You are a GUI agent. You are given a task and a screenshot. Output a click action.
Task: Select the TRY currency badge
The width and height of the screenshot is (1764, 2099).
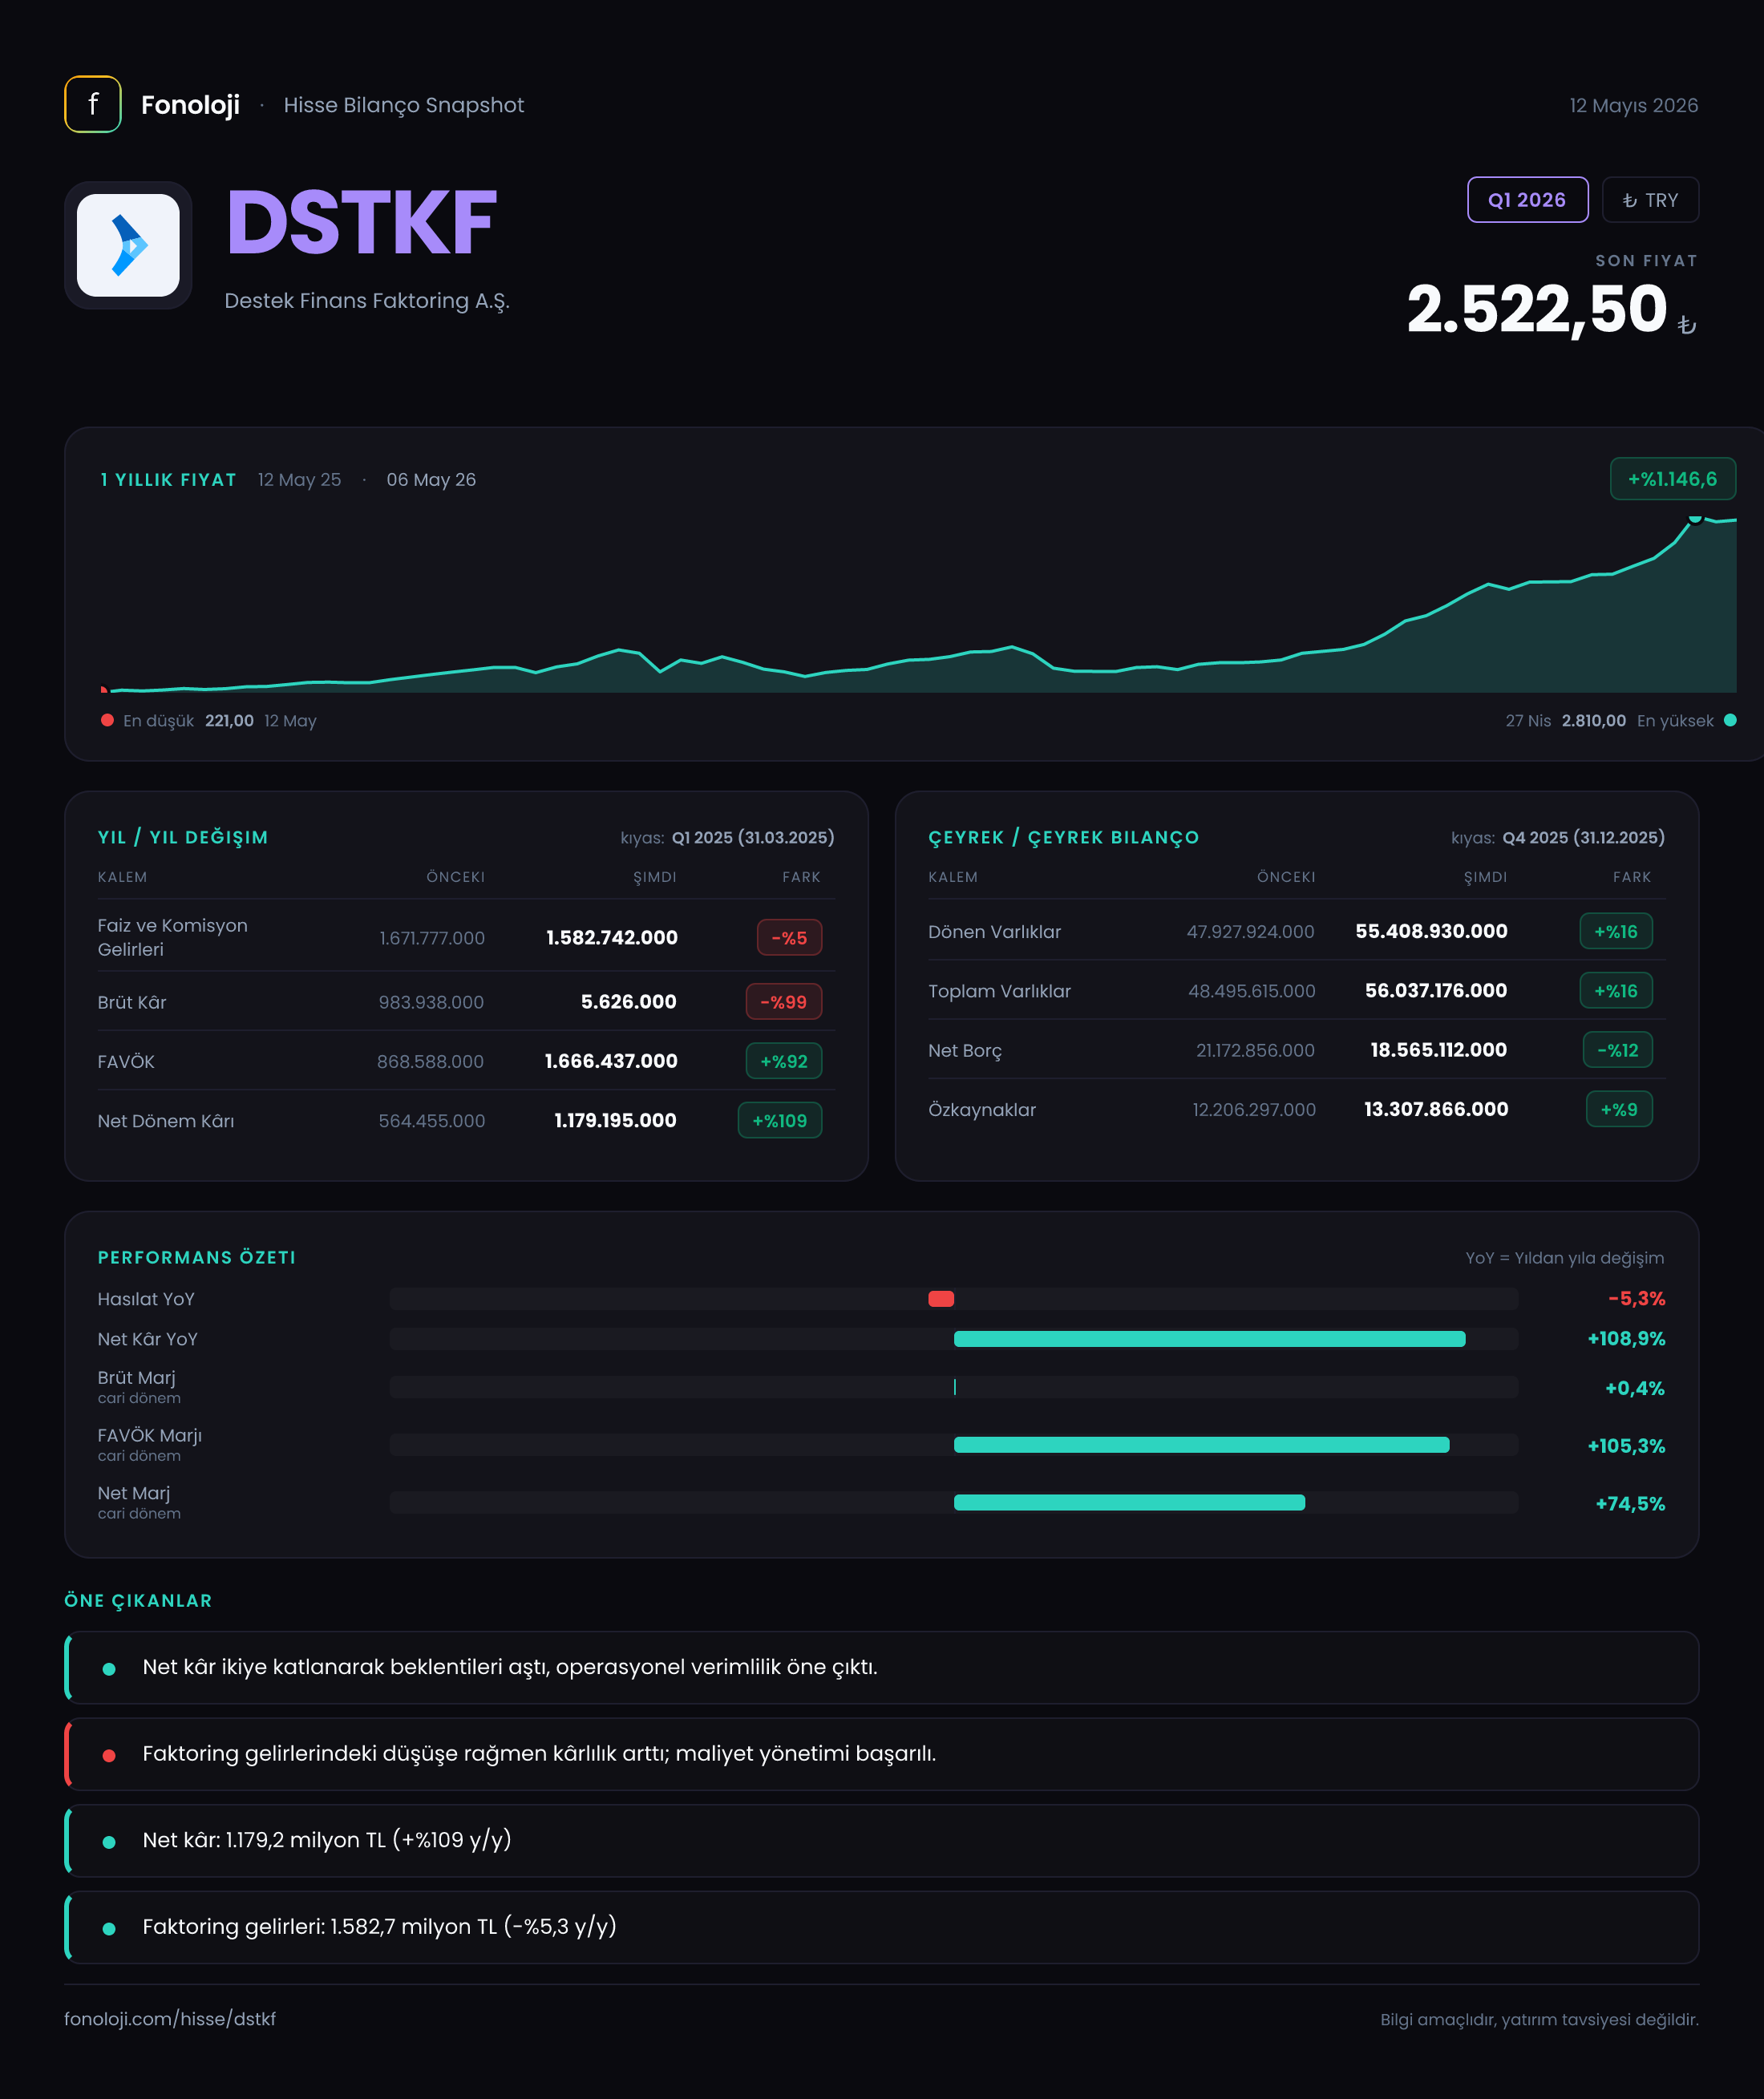click(1650, 200)
